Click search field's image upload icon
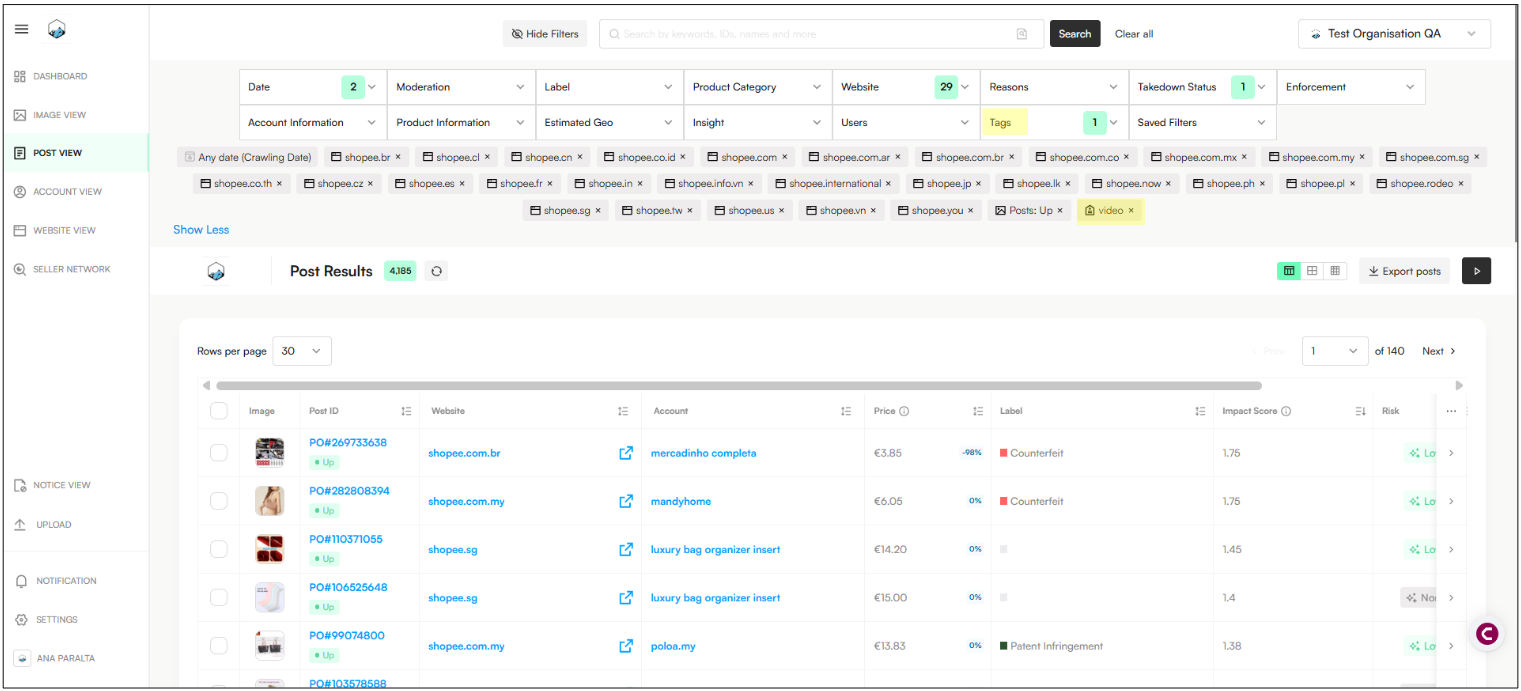 1022,34
